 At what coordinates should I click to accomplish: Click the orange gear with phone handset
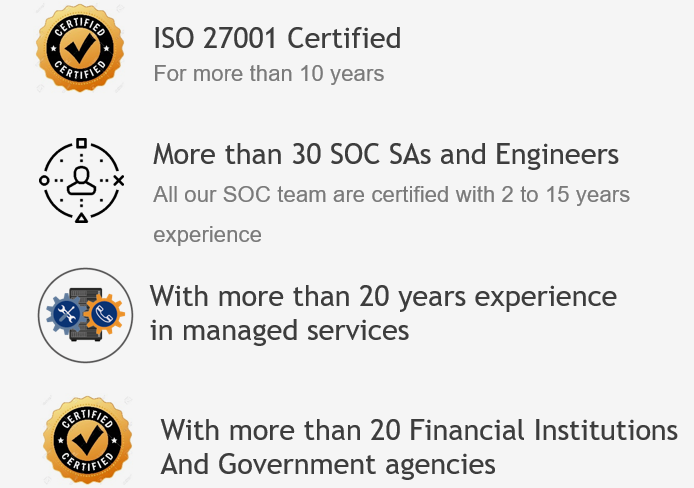[104, 314]
